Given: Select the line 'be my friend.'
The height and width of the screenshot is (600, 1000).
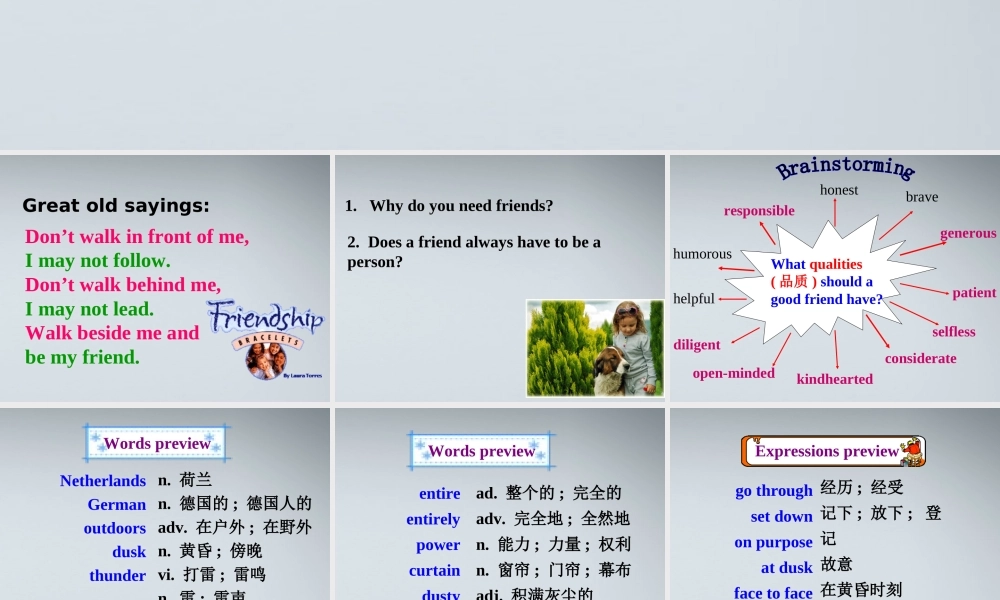Looking at the screenshot, I should point(82,357).
